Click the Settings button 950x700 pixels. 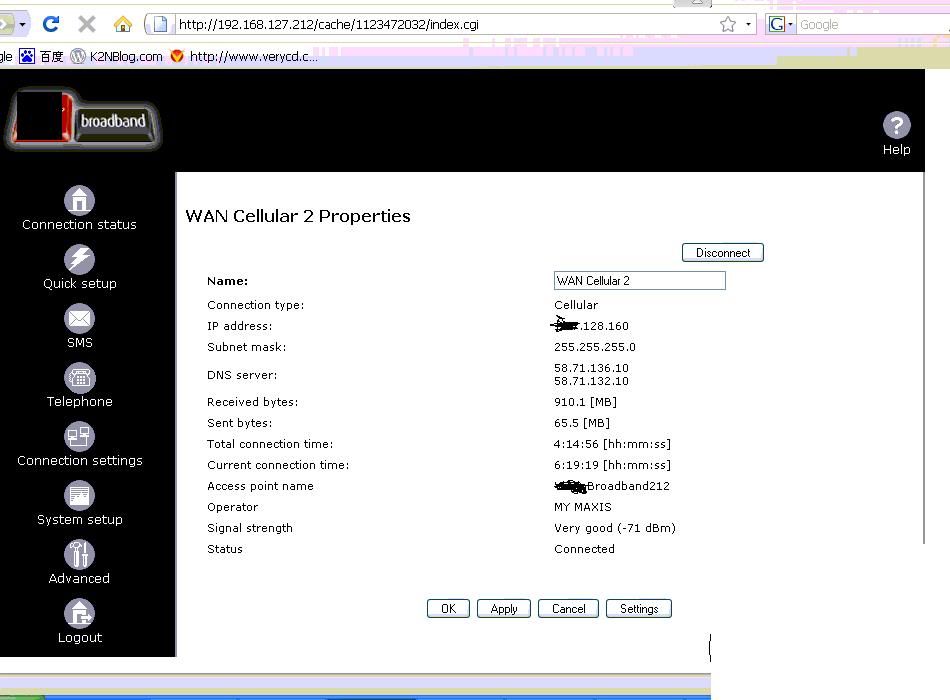point(638,609)
